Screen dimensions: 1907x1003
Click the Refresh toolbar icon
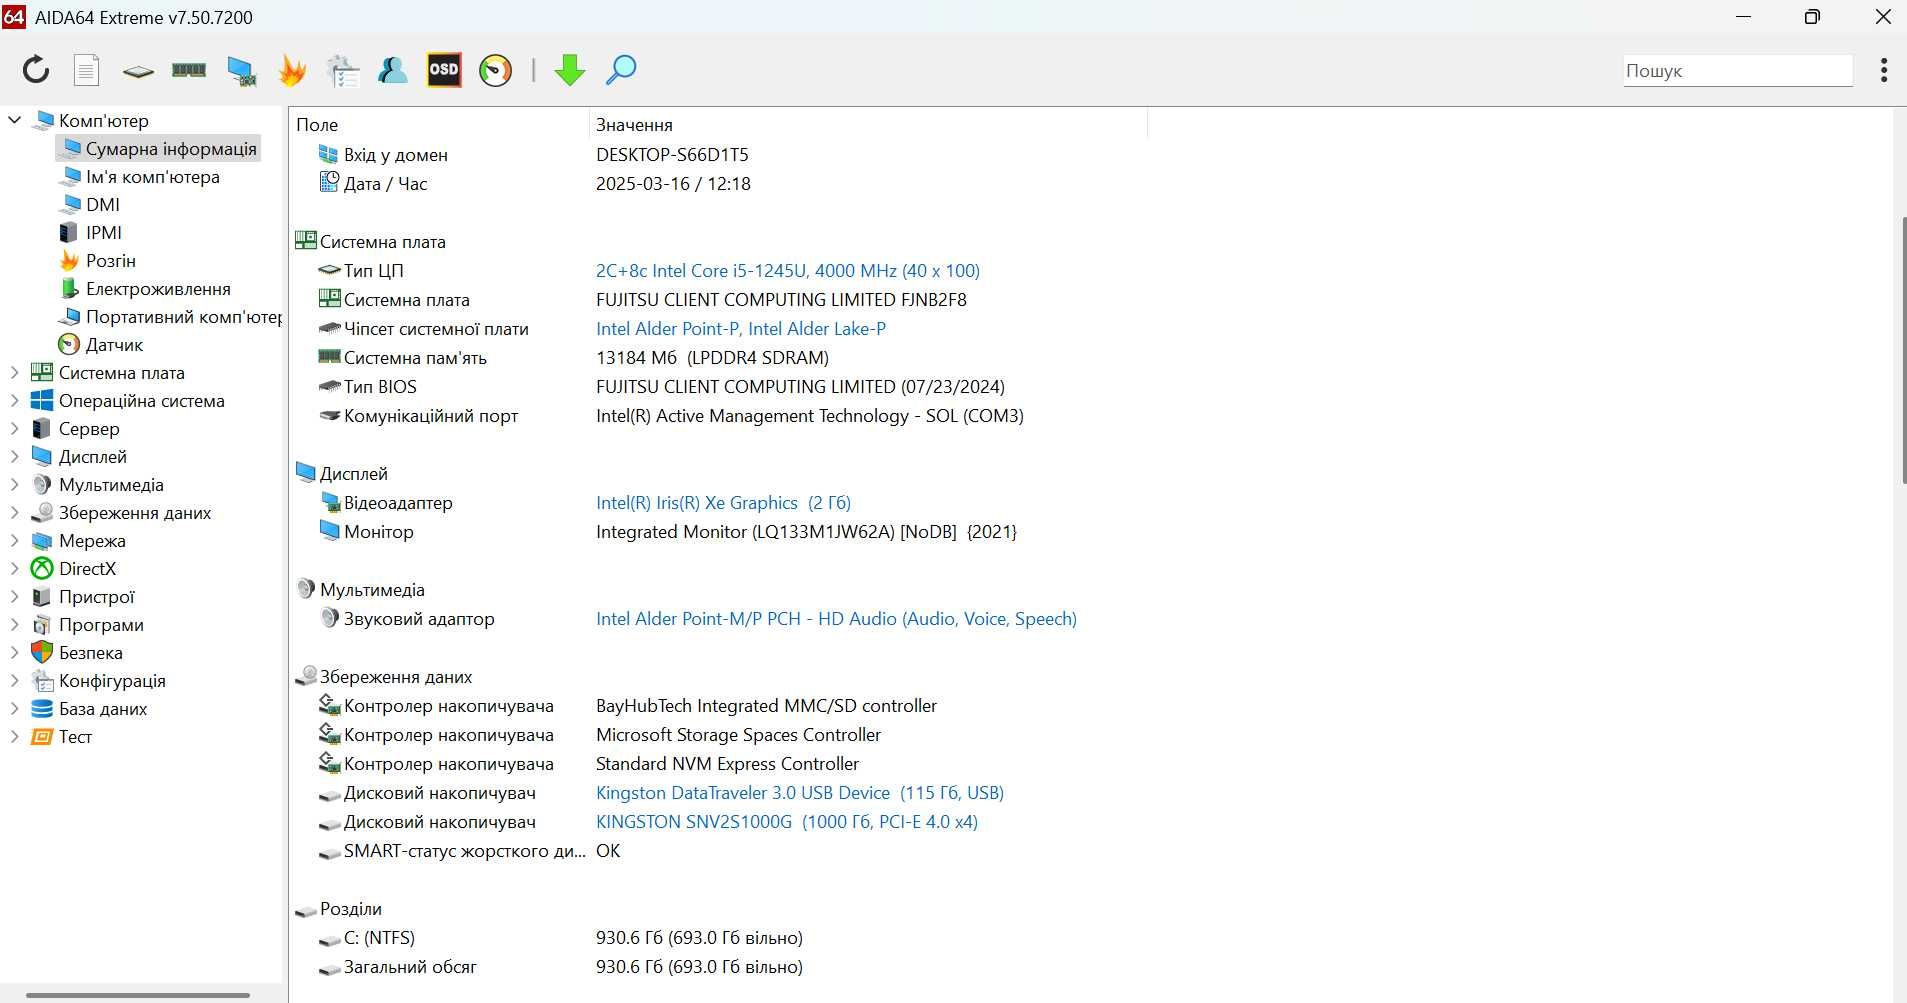[36, 70]
